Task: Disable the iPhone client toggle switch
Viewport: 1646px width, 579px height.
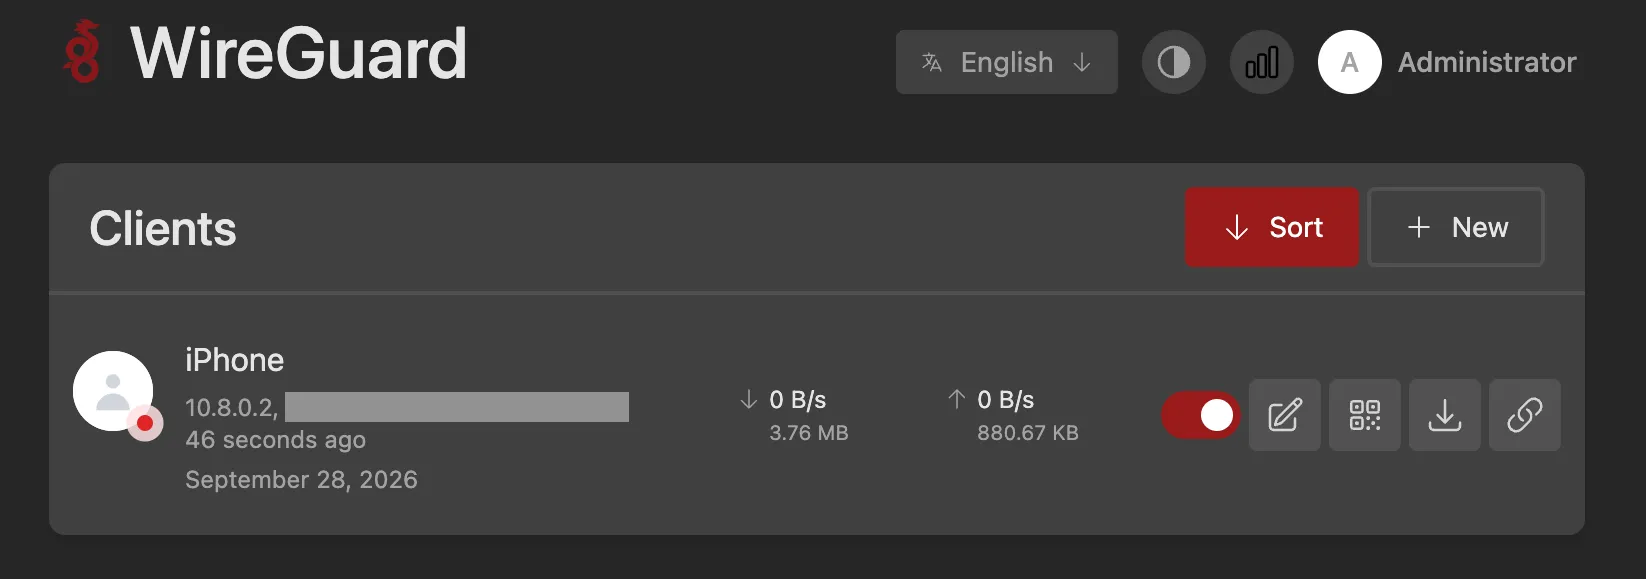Action: pyautogui.click(x=1200, y=415)
